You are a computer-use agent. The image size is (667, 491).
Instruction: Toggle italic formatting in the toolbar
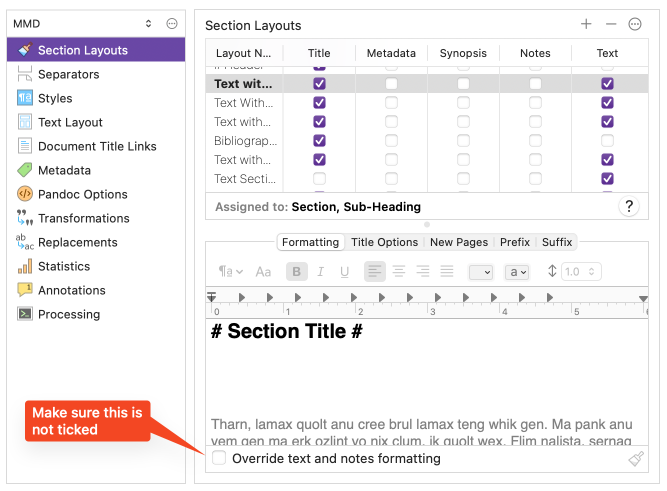[320, 271]
